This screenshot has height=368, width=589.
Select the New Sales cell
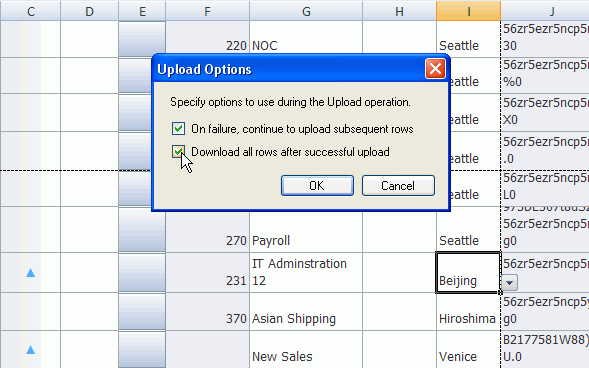tap(306, 350)
